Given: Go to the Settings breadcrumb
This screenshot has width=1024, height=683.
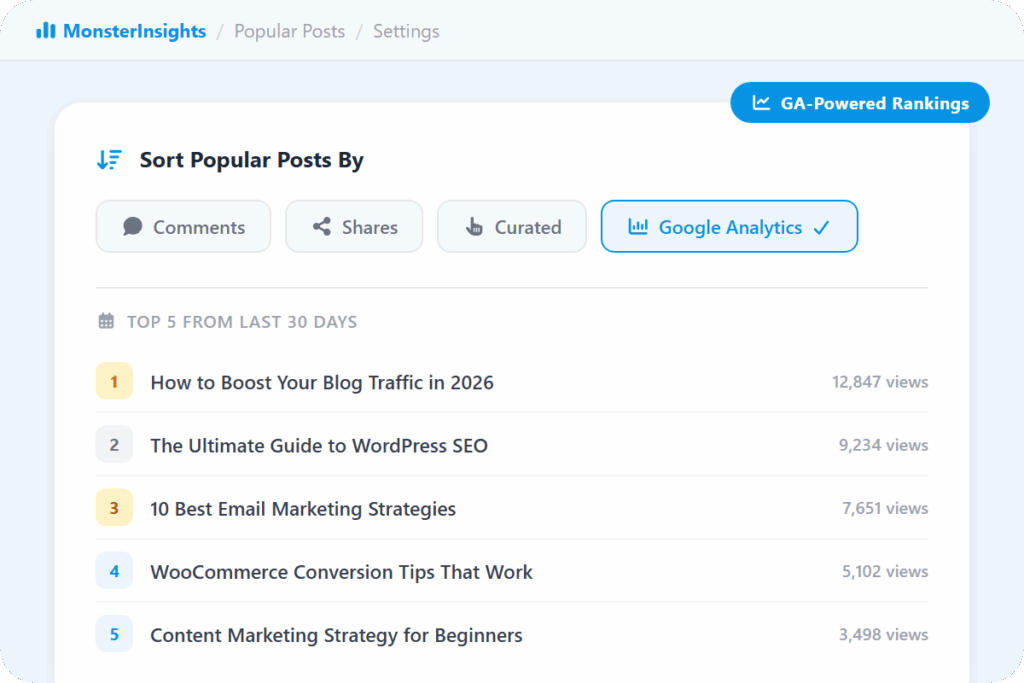Looking at the screenshot, I should (x=406, y=31).
